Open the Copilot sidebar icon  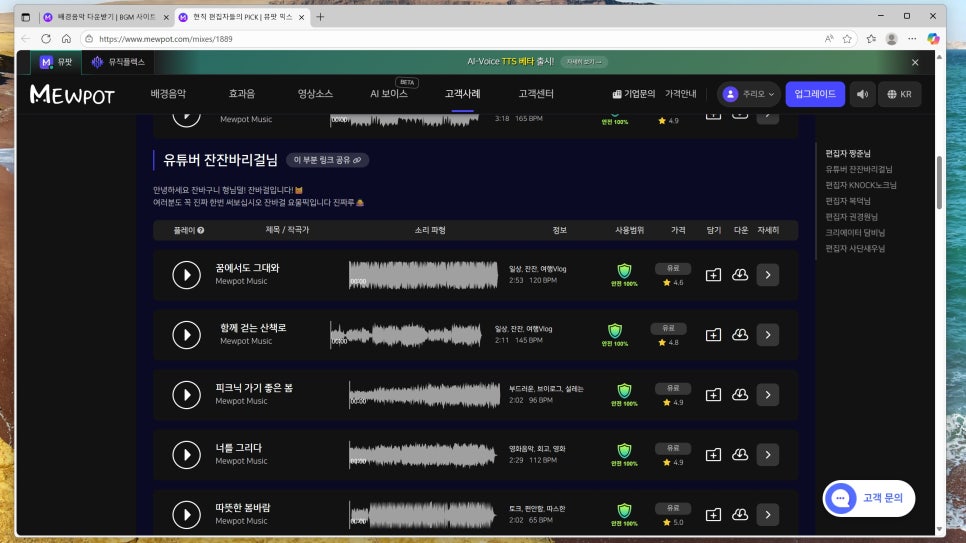[933, 39]
